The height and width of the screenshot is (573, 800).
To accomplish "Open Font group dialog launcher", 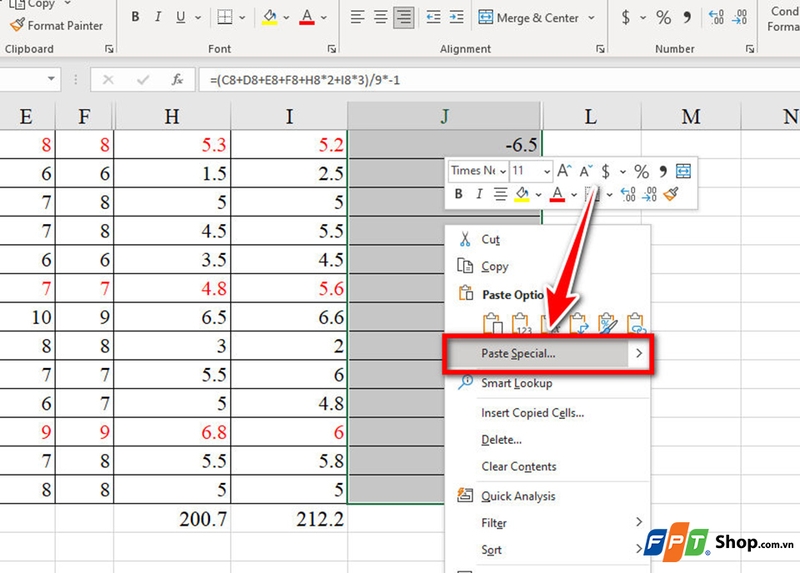I will tap(332, 49).
